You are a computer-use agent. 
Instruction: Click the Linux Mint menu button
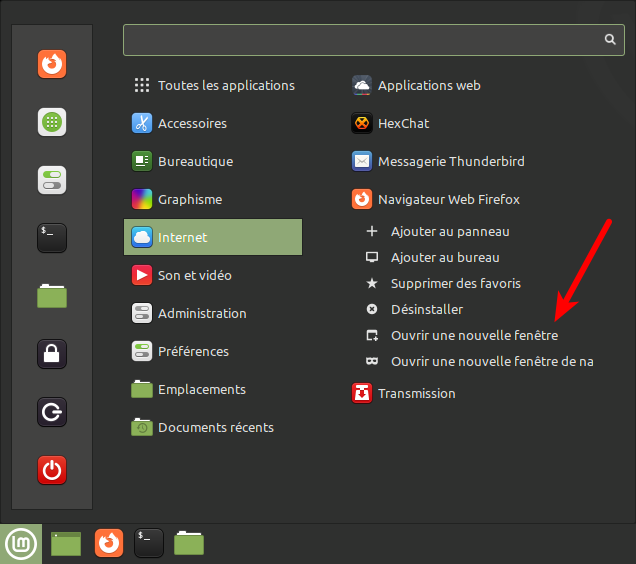click(21, 544)
